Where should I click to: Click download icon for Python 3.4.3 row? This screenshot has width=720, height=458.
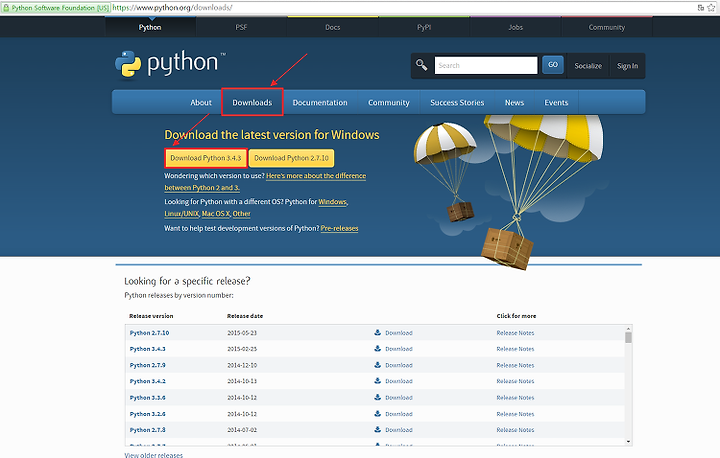point(377,348)
